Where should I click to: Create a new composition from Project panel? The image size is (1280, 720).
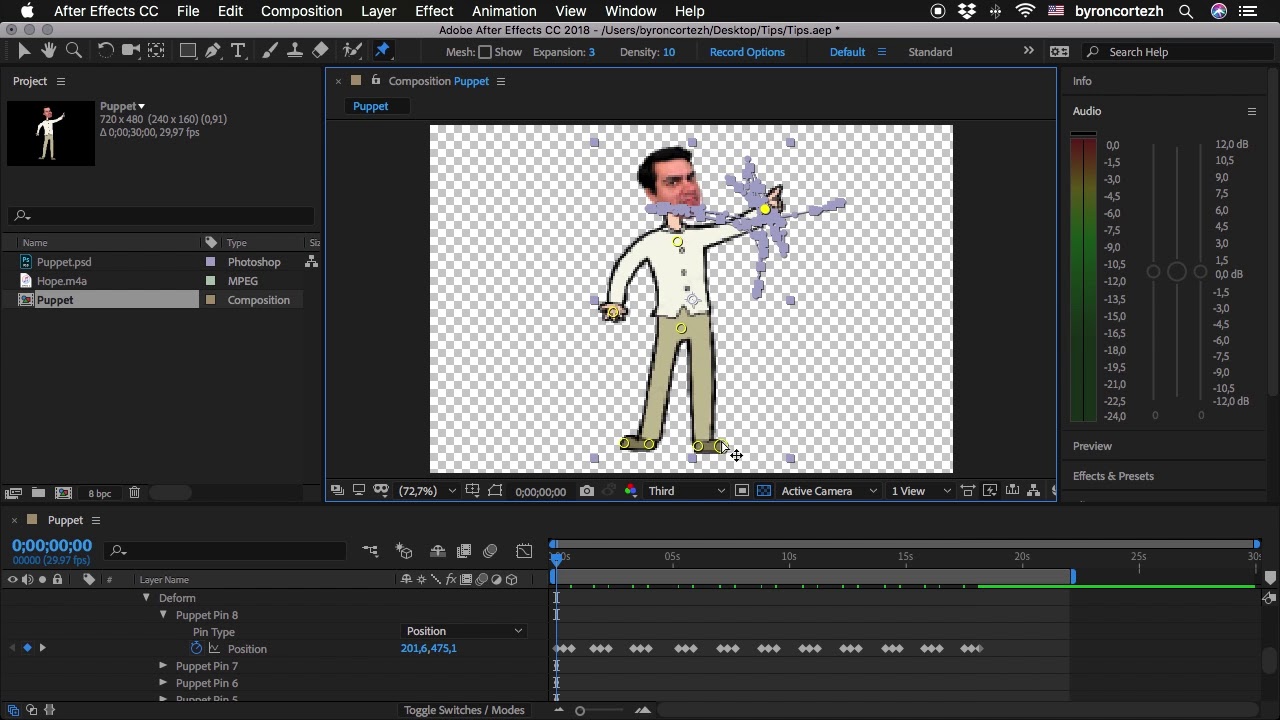click(63, 493)
